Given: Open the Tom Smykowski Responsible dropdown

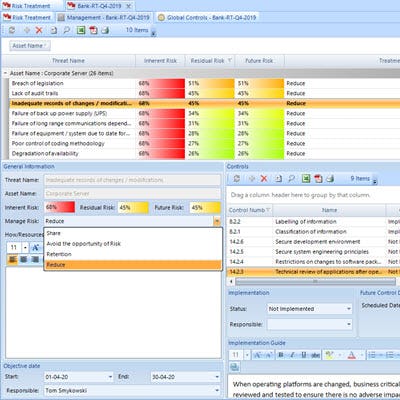Looking at the screenshot, I should [x=217, y=390].
